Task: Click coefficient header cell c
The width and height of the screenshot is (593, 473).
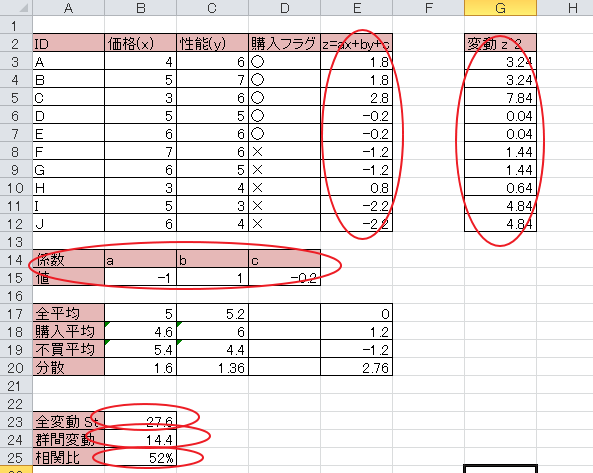Action: click(x=284, y=259)
